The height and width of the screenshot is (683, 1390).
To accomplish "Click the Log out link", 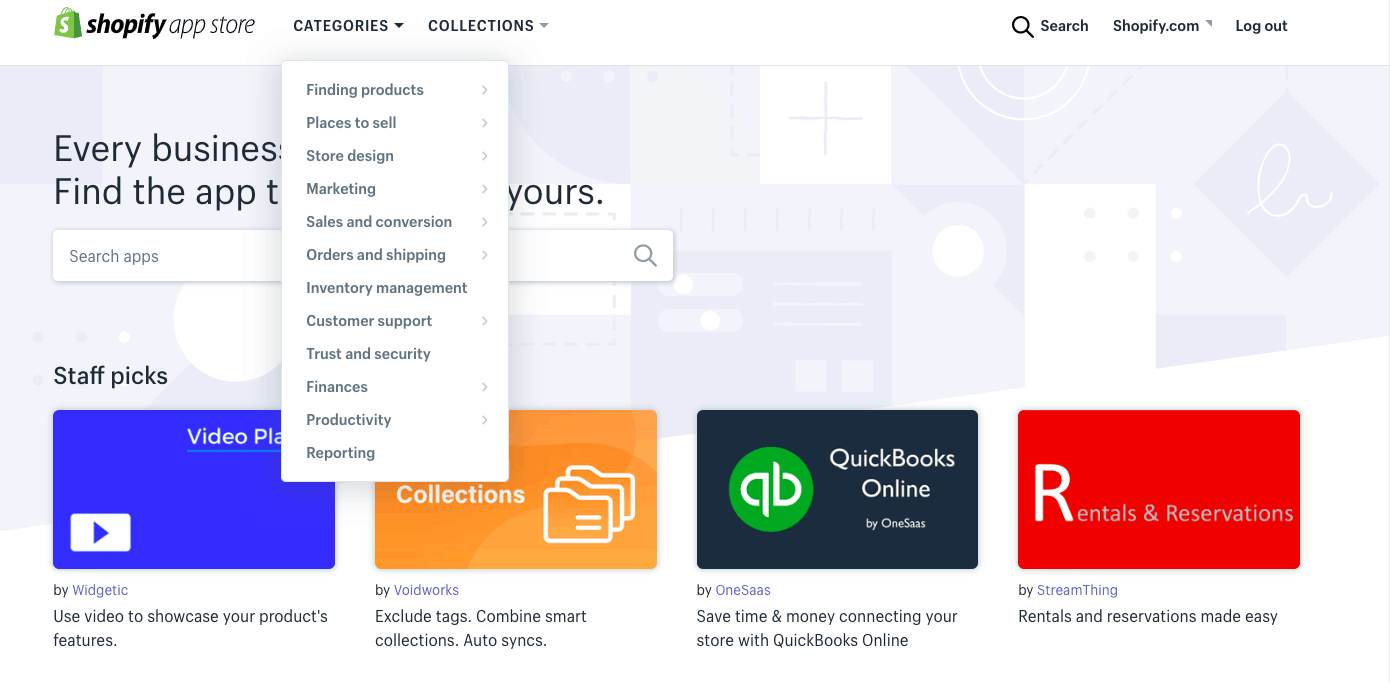I will (1261, 26).
